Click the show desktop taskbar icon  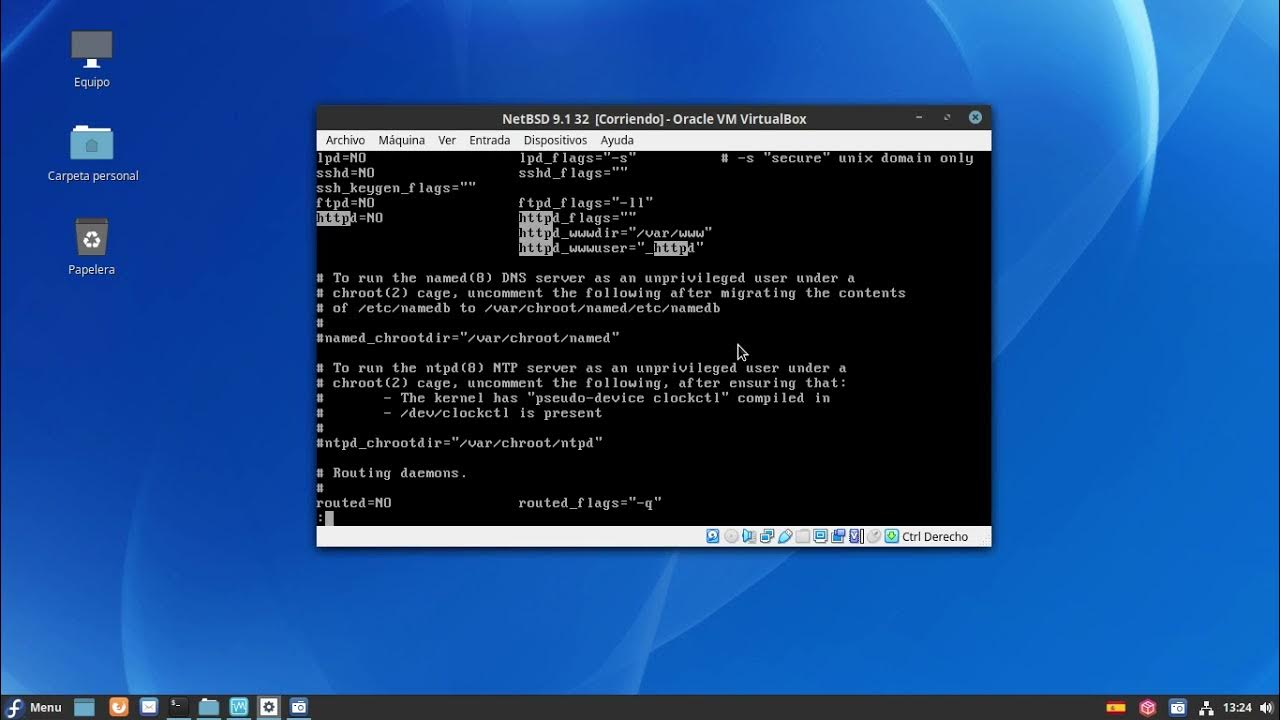85,707
